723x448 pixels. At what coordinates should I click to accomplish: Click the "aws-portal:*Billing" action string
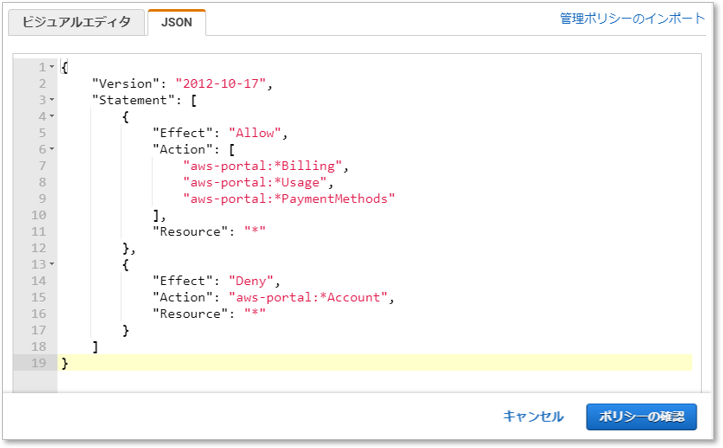pyautogui.click(x=265, y=165)
